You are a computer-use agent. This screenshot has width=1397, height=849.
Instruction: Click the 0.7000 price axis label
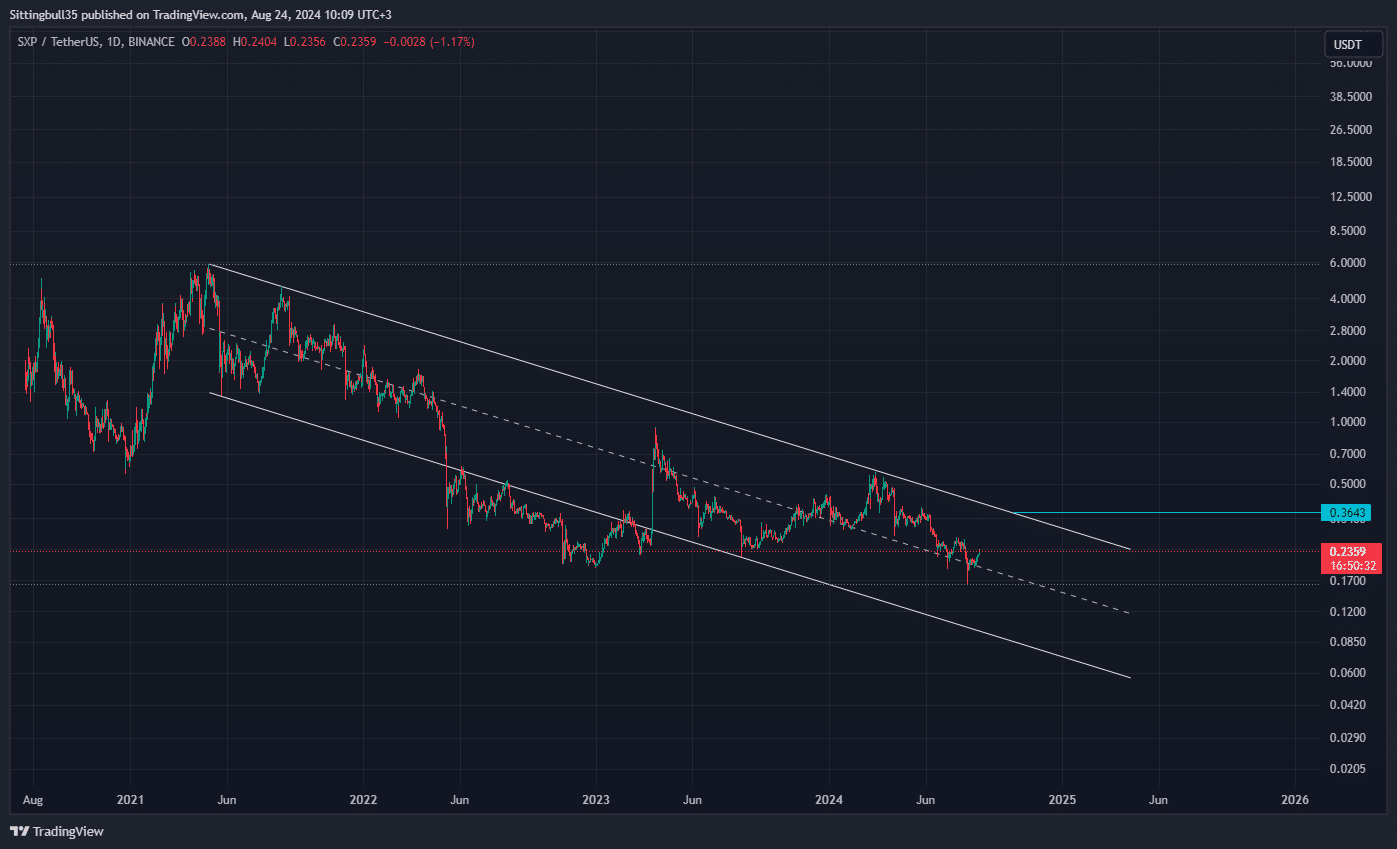[x=1349, y=454]
